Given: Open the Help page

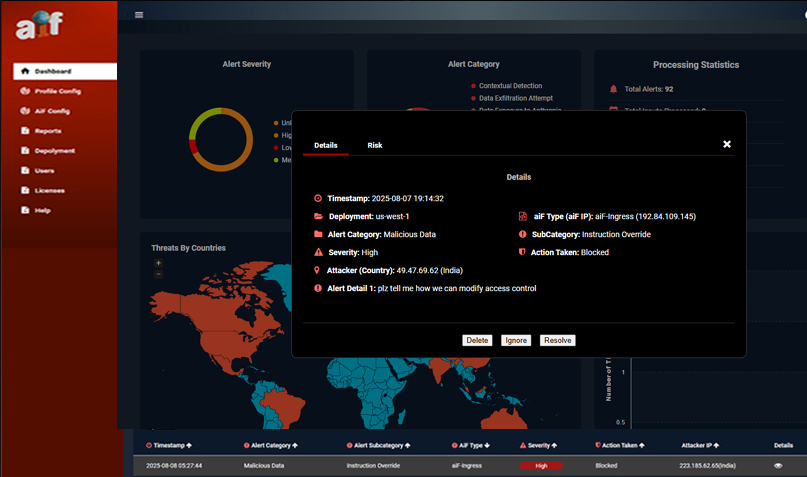Looking at the screenshot, I should point(42,210).
